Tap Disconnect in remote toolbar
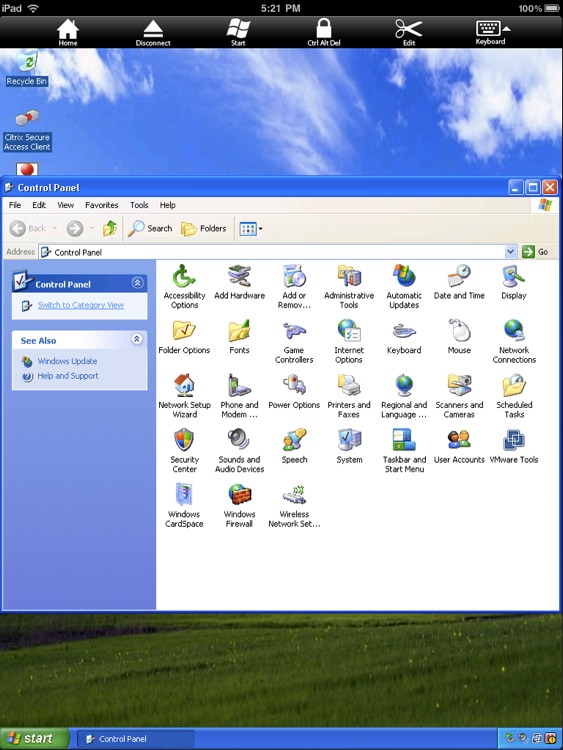 click(153, 33)
